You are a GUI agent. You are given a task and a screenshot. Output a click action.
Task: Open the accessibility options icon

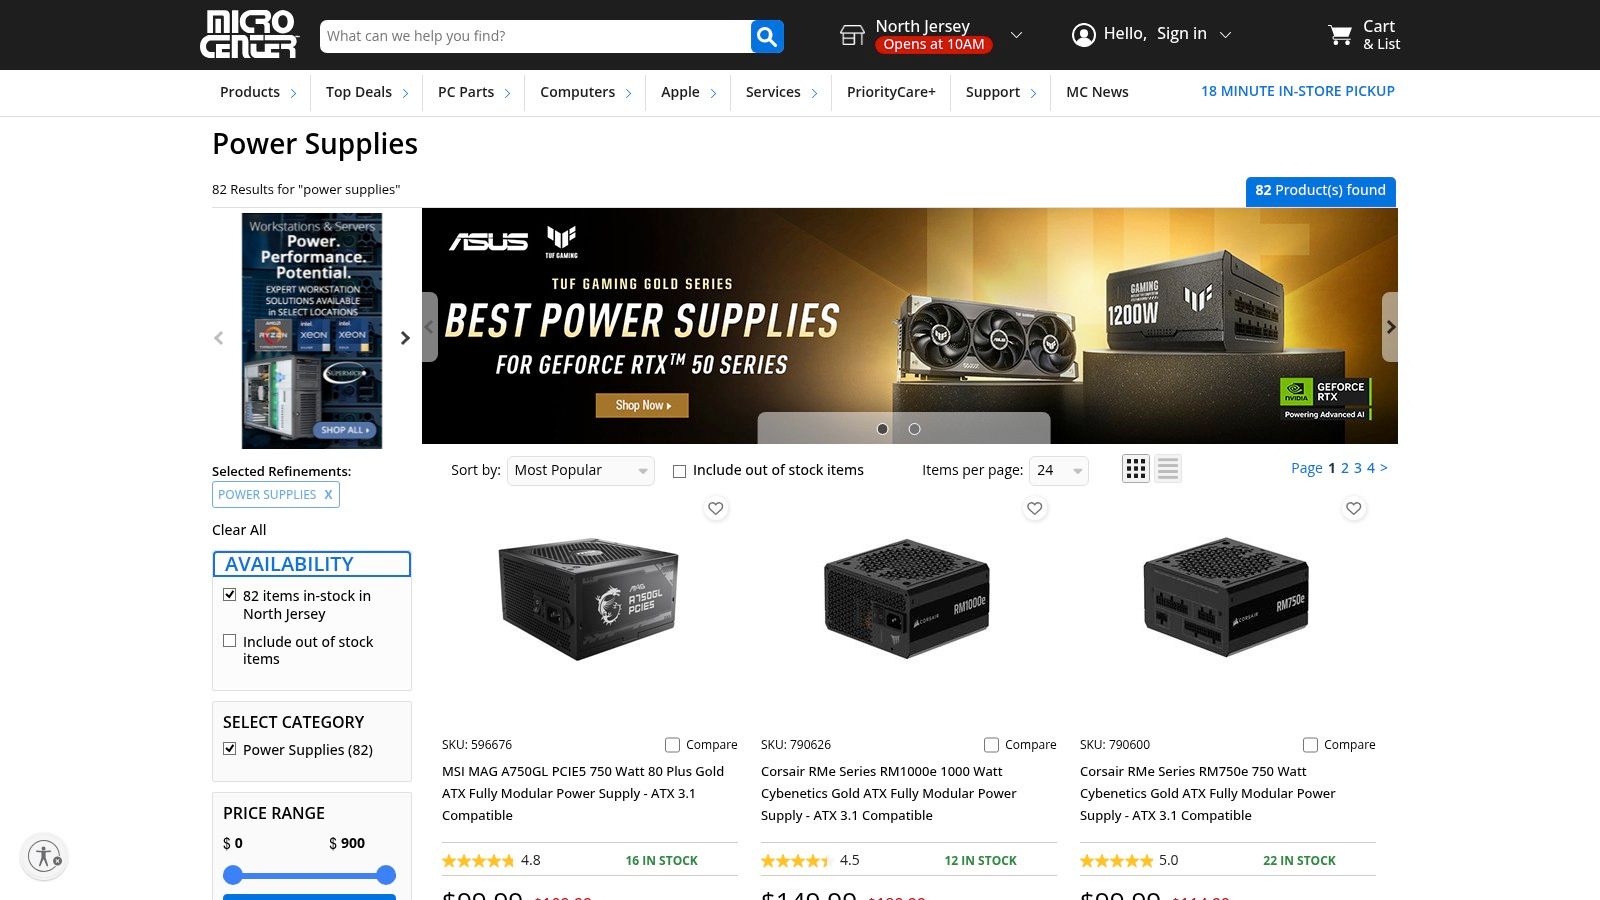click(44, 856)
